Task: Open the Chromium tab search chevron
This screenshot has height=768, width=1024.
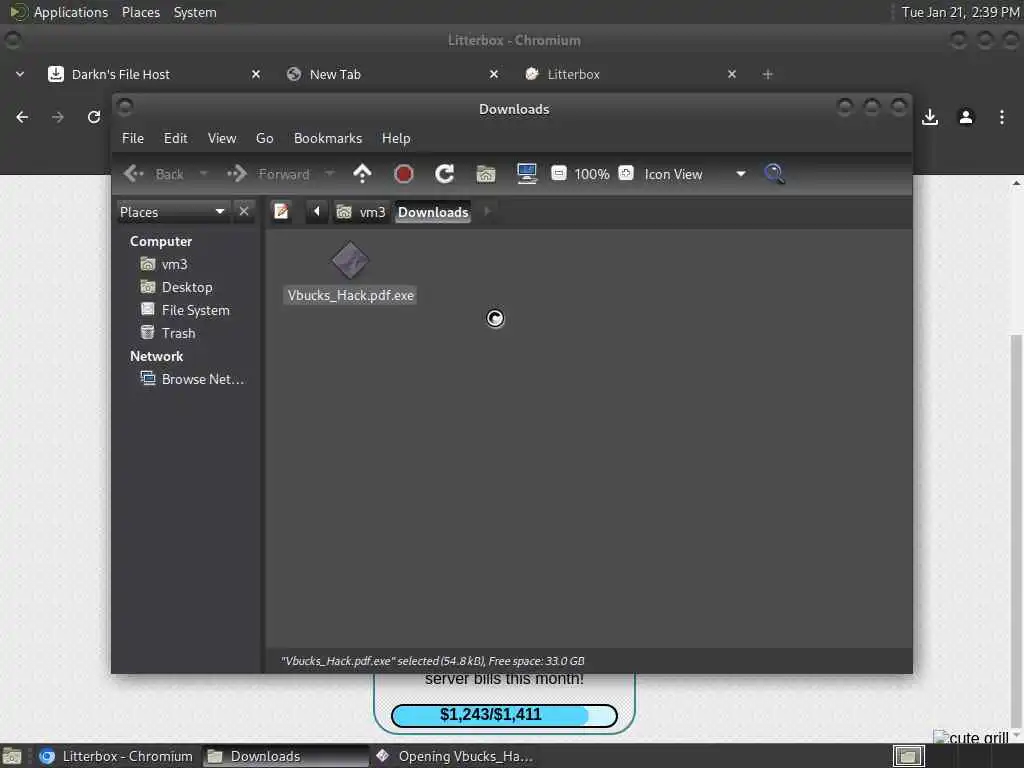Action: point(20,74)
